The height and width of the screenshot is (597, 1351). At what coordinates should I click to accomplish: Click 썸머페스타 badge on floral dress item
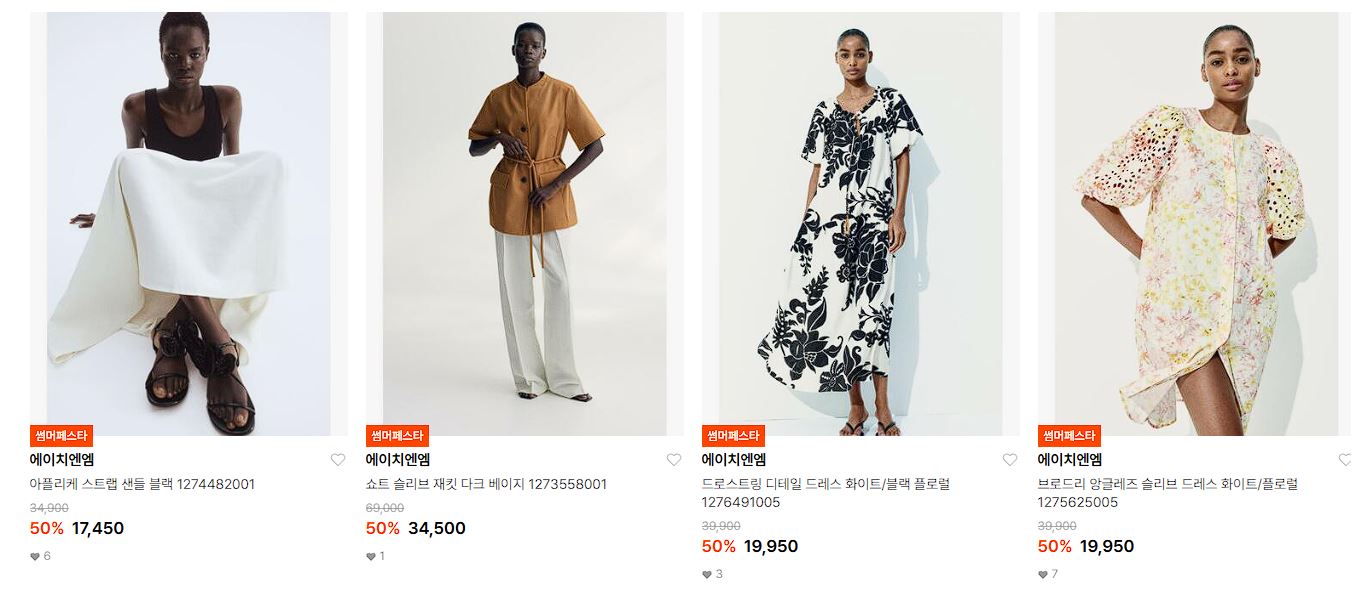[x=734, y=436]
